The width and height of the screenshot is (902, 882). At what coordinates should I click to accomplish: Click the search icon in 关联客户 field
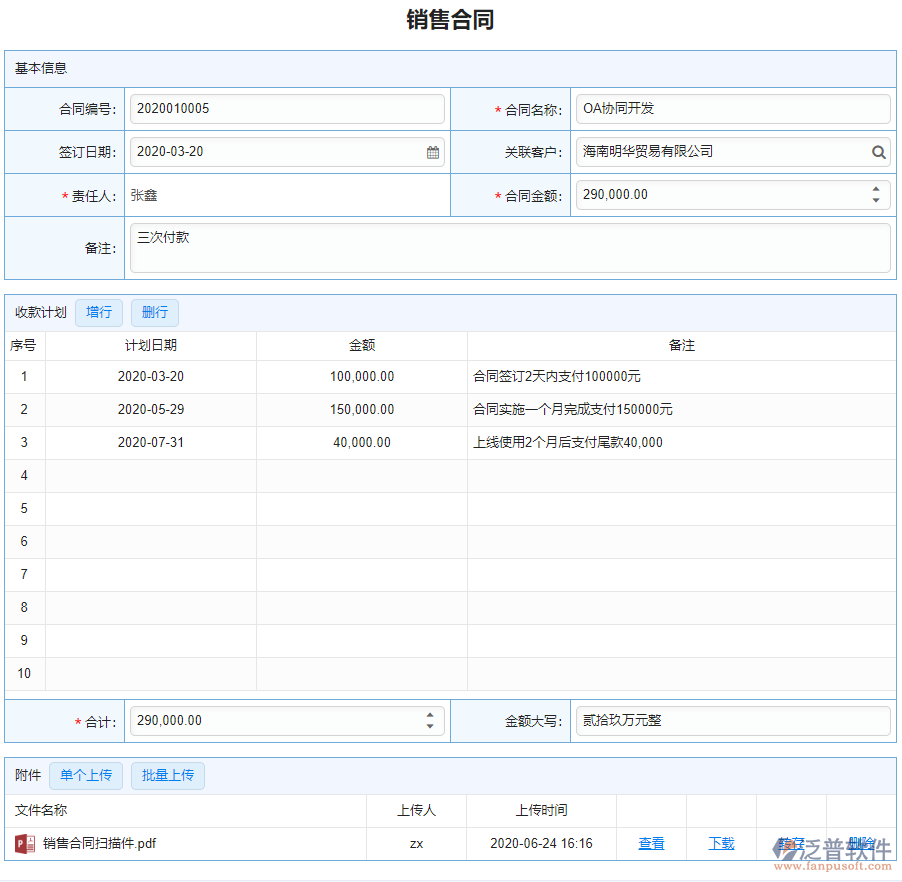click(x=878, y=153)
